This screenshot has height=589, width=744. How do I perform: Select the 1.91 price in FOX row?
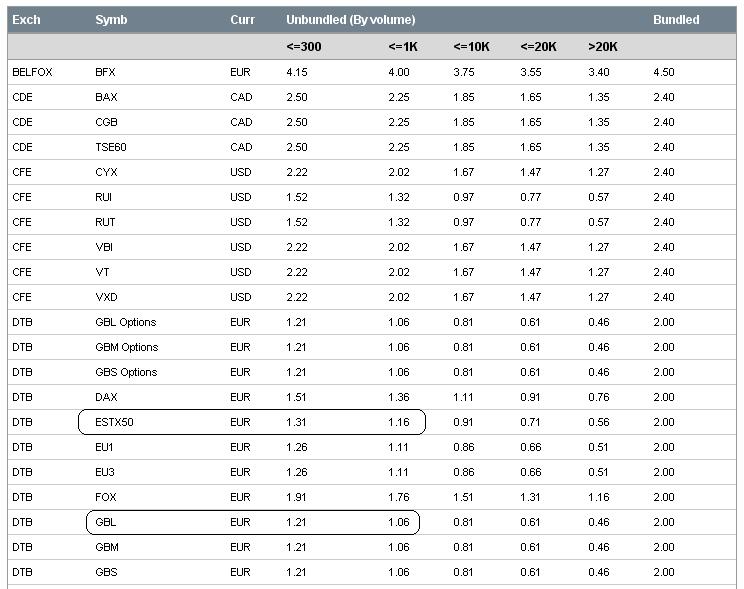(297, 497)
